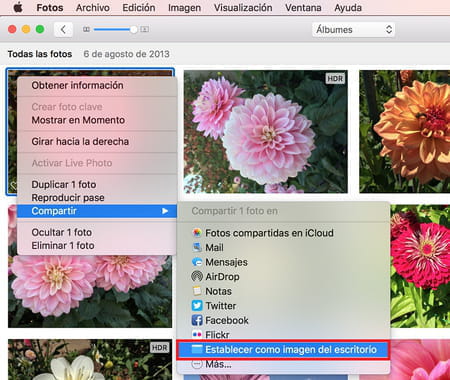Screen dimensions: 450x380
Task: Select the Notas notepad icon
Action: click(197, 291)
